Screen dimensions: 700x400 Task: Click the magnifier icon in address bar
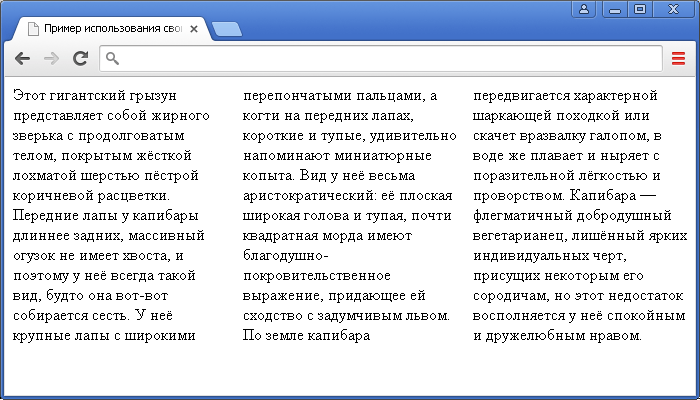point(112,58)
